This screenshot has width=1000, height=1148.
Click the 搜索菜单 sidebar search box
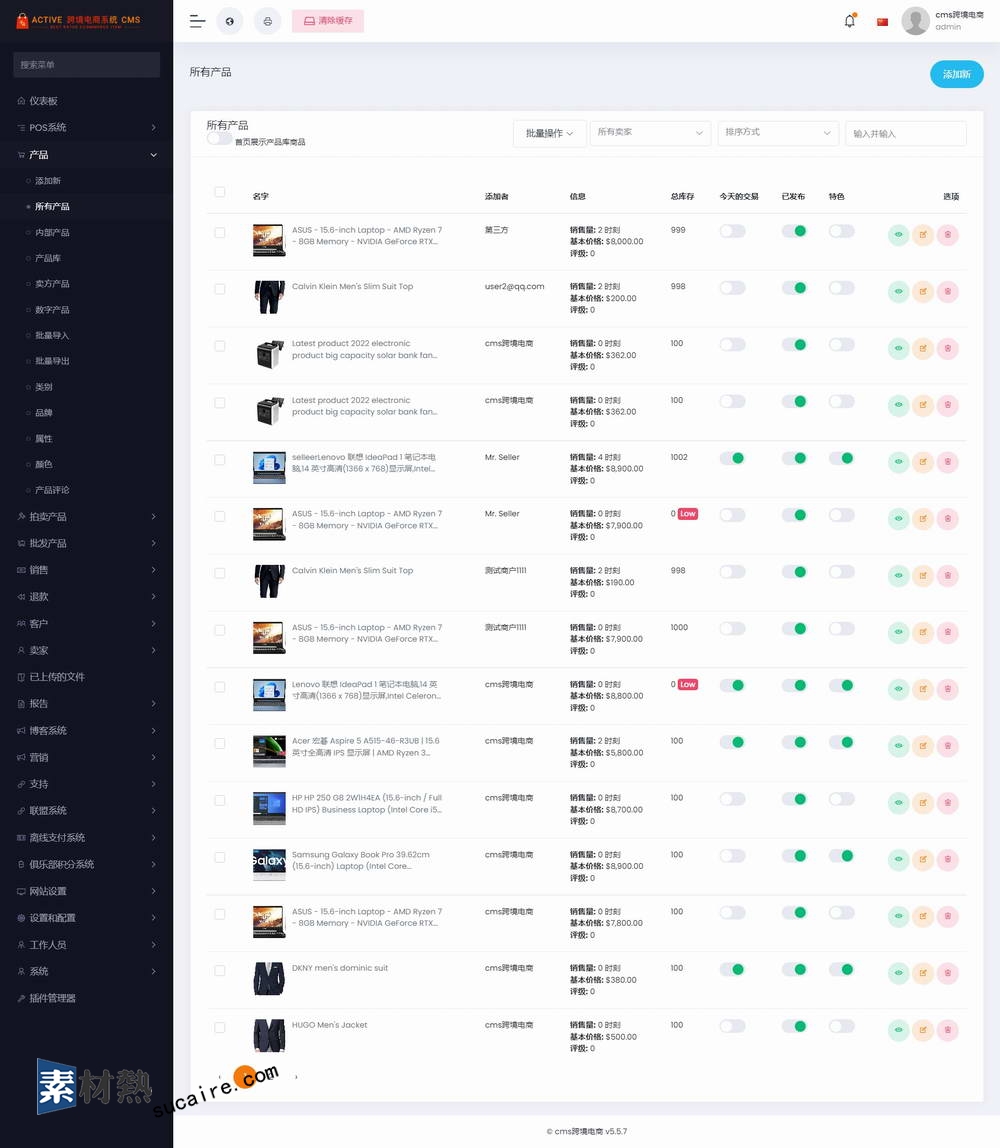[x=86, y=64]
